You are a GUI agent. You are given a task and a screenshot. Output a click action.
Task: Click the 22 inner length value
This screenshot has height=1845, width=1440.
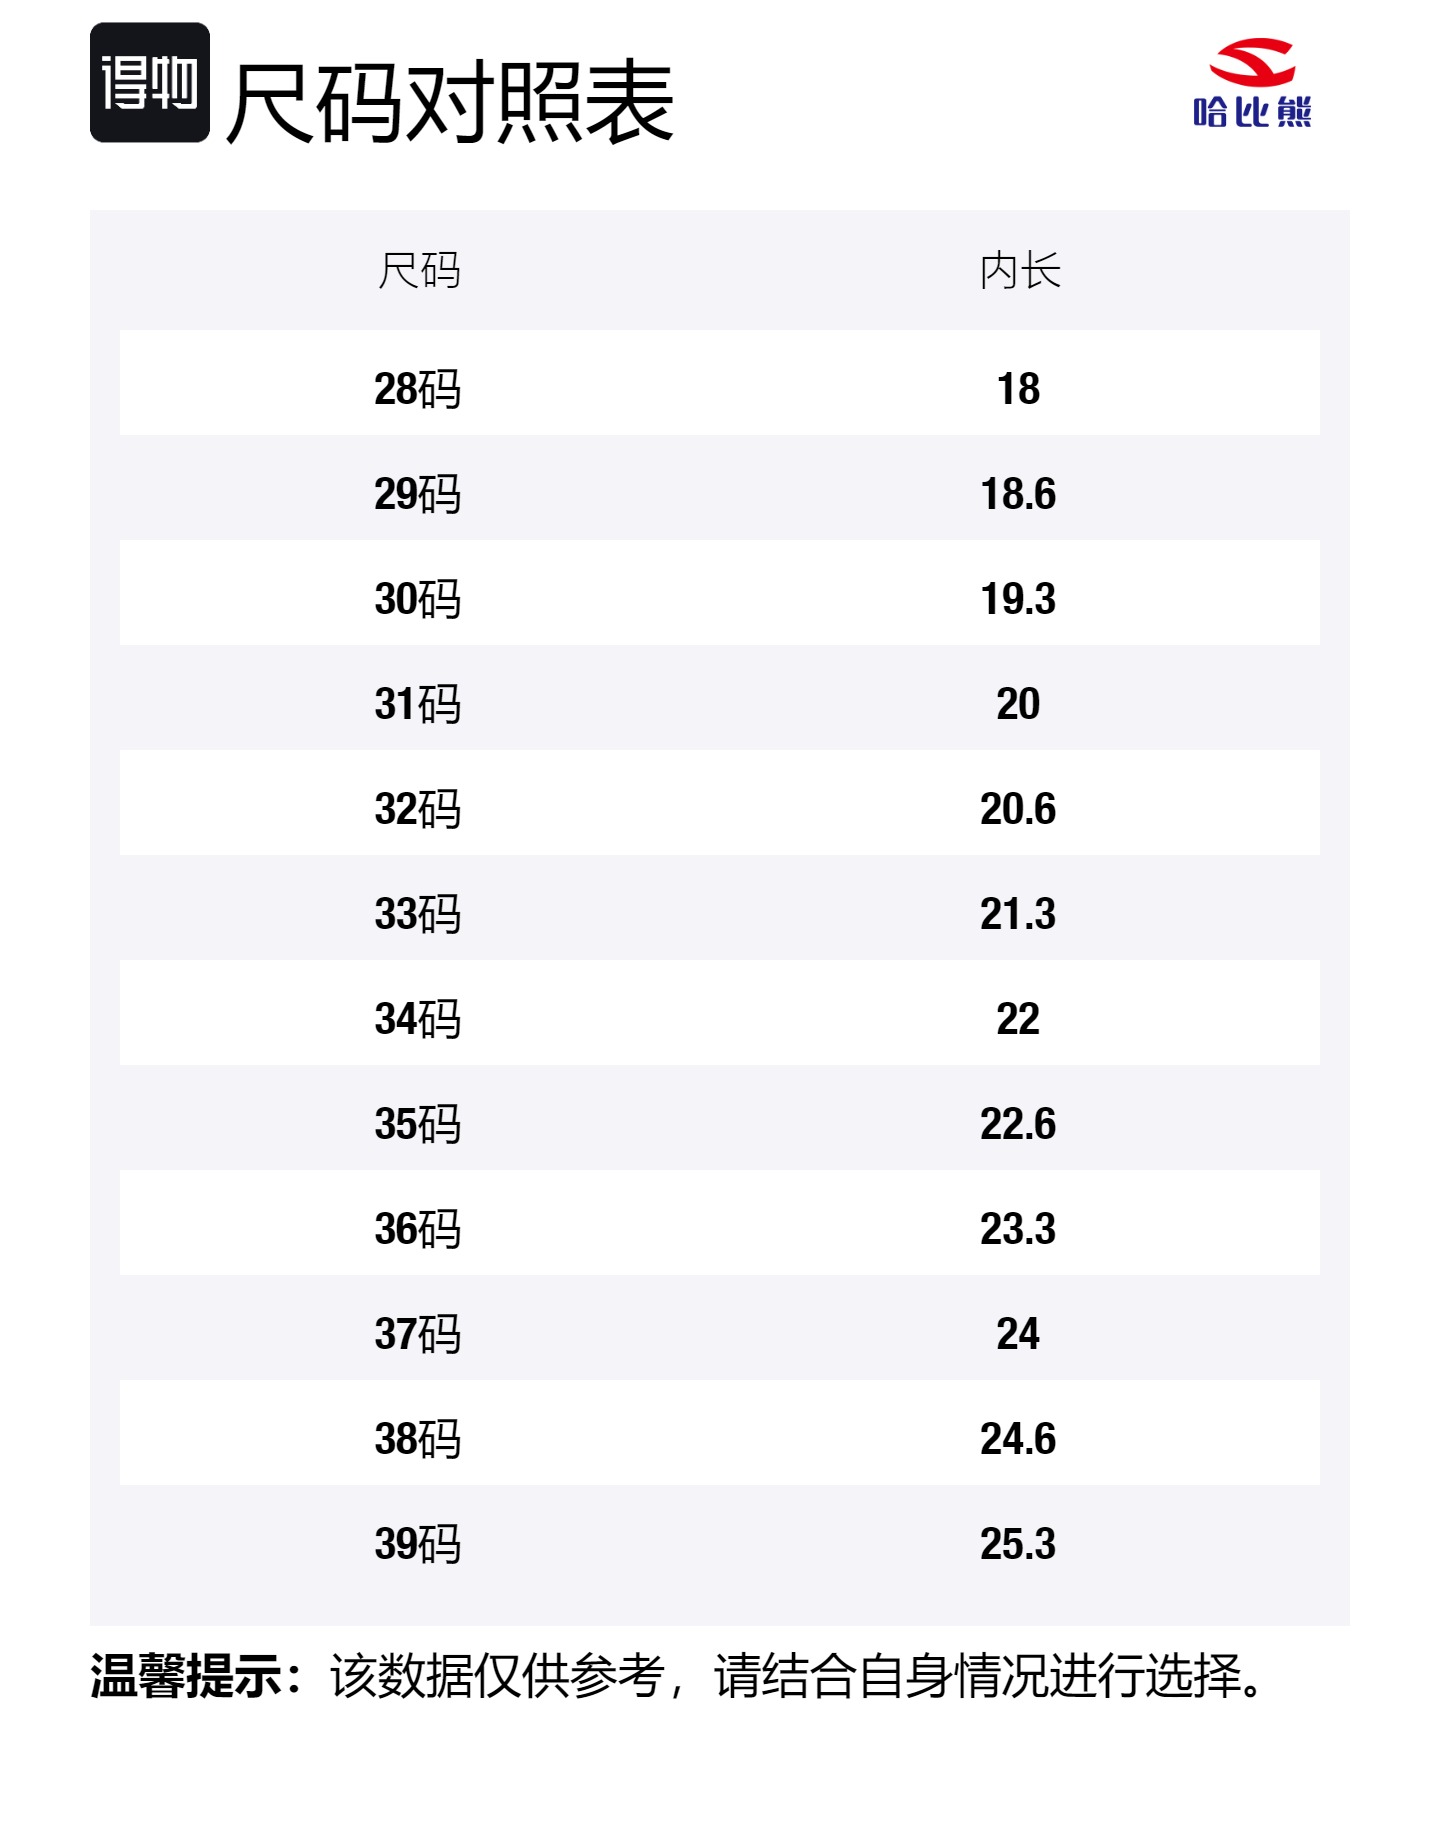coord(1018,1019)
